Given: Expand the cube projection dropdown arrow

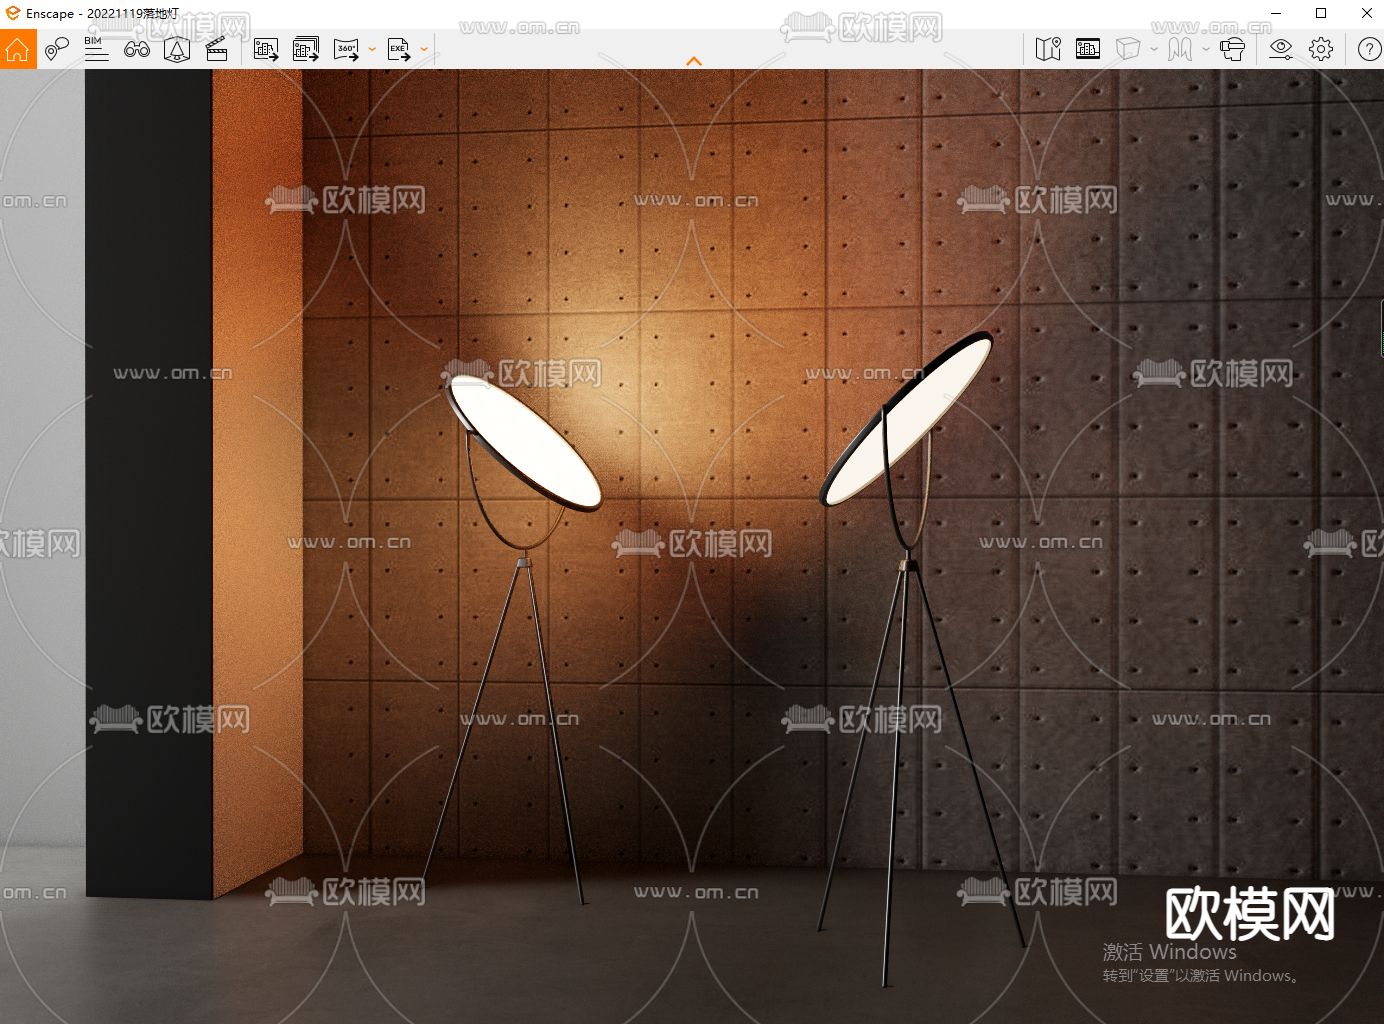Looking at the screenshot, I should click(1154, 49).
